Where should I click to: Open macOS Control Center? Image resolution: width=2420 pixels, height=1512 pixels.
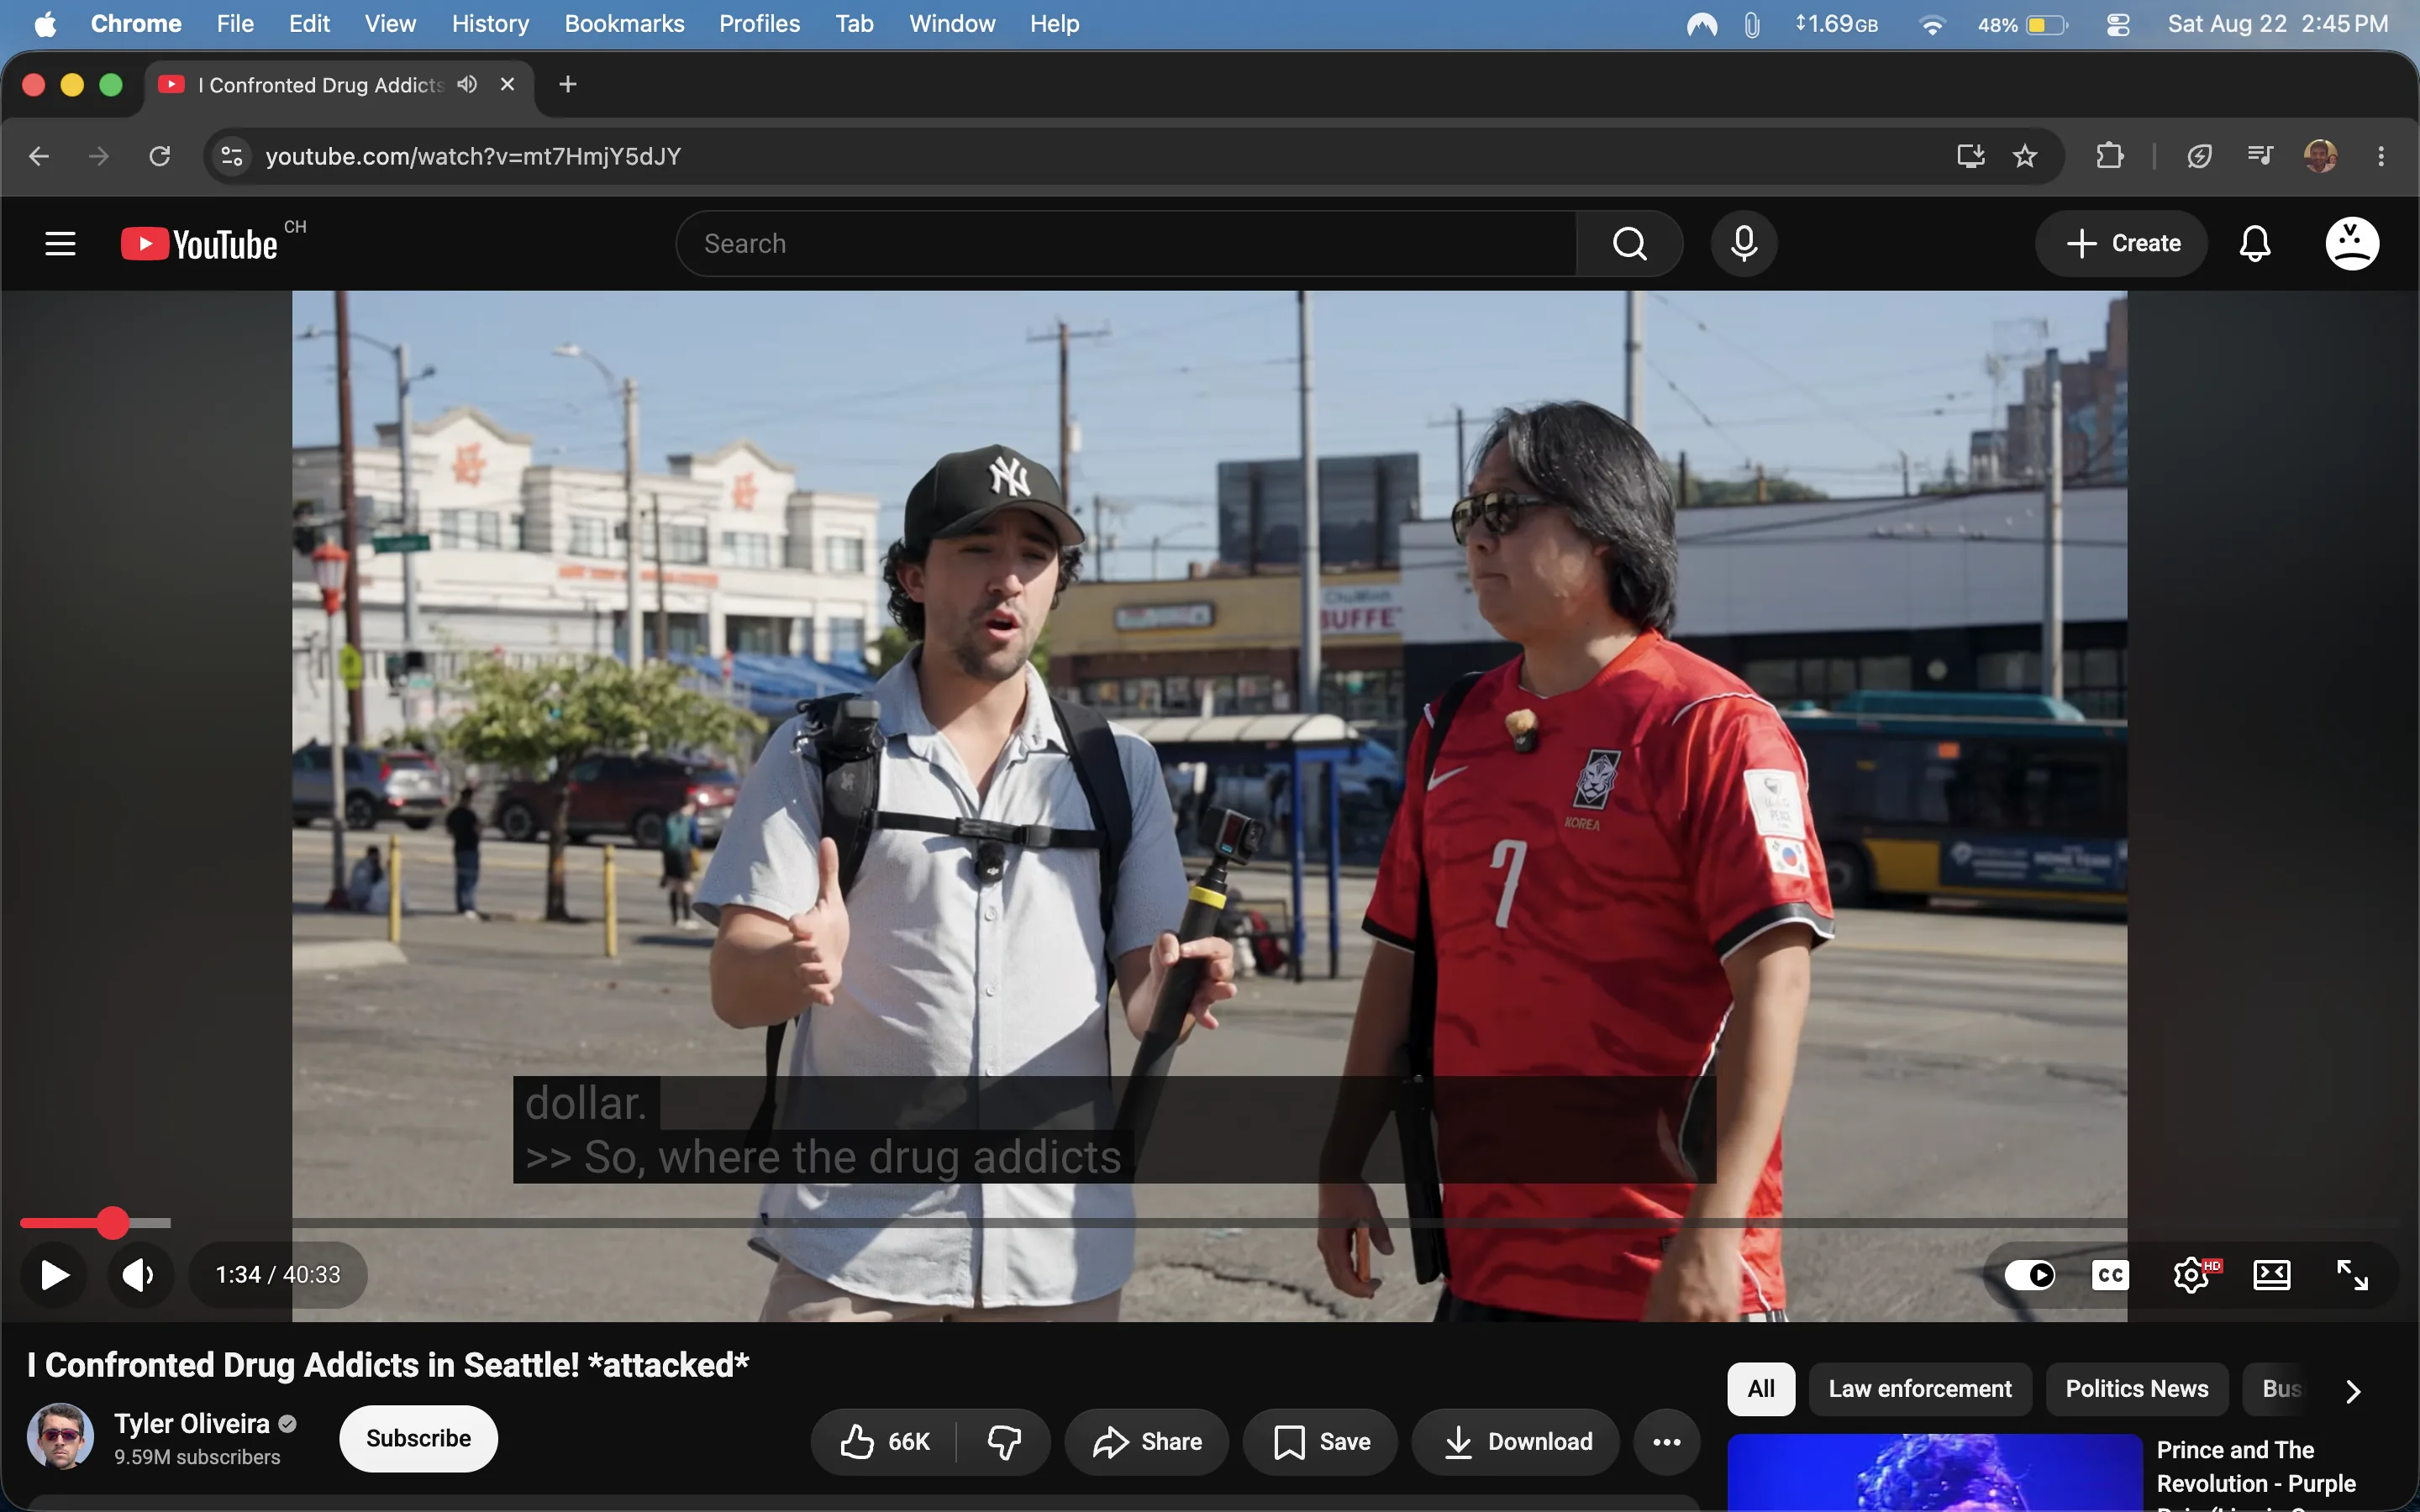click(2118, 25)
